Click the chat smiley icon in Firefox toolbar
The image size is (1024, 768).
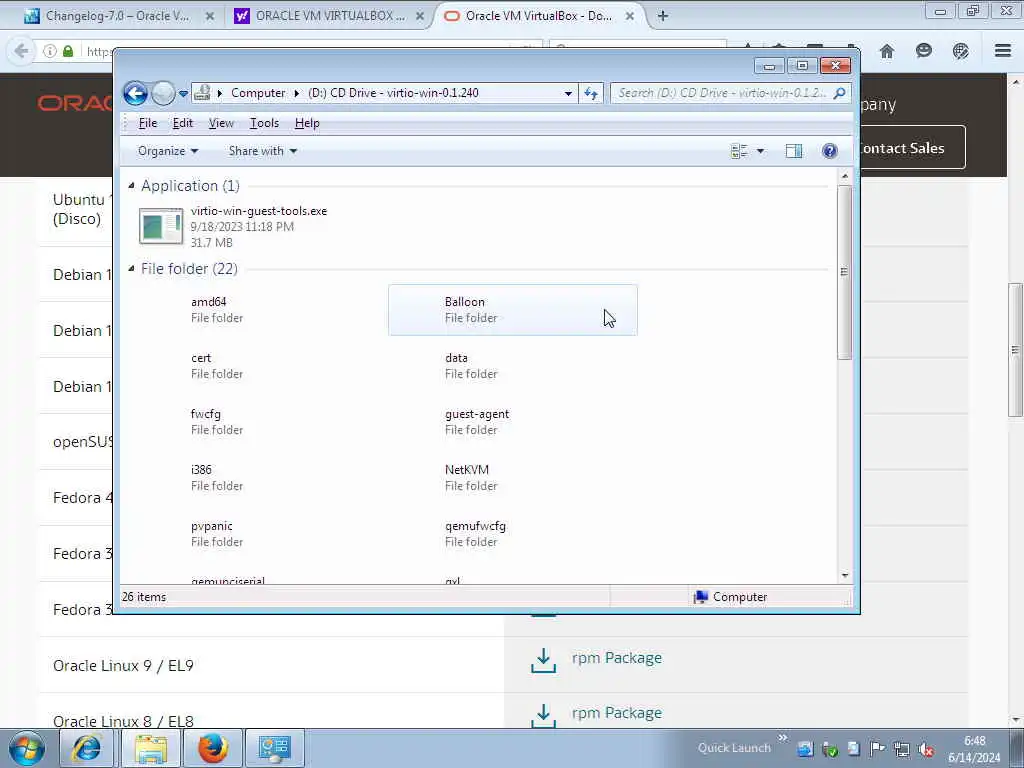(x=923, y=51)
